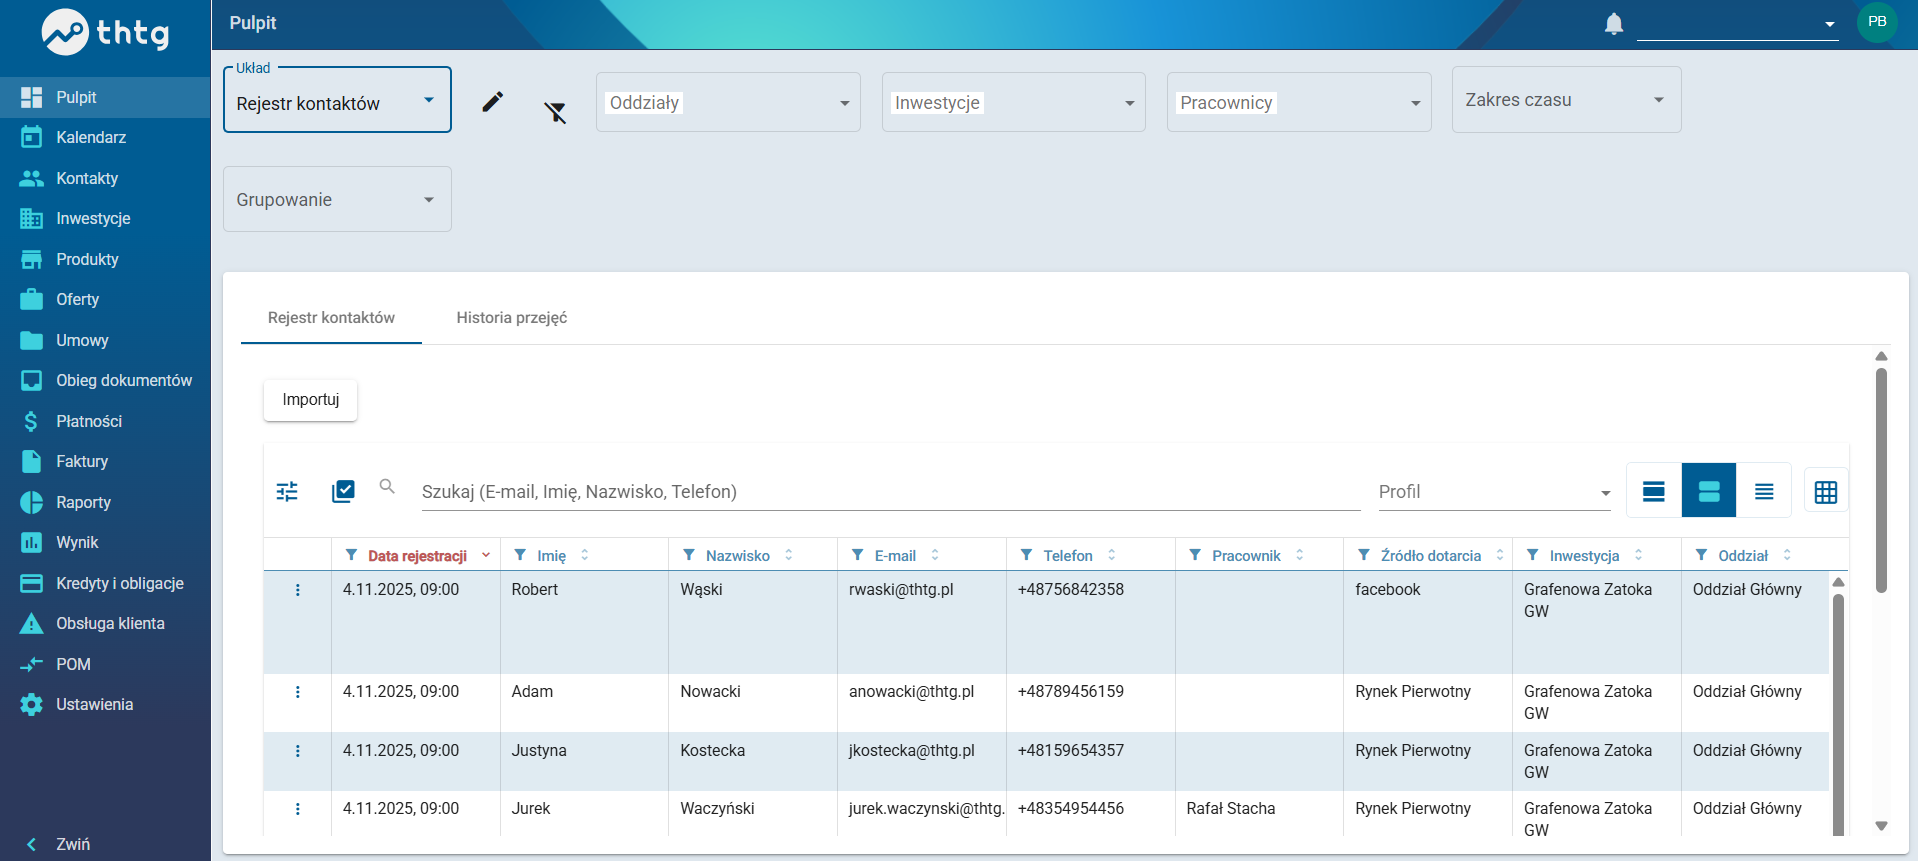Click the thtg logo
Image resolution: width=1918 pixels, height=861 pixels.
click(x=105, y=33)
